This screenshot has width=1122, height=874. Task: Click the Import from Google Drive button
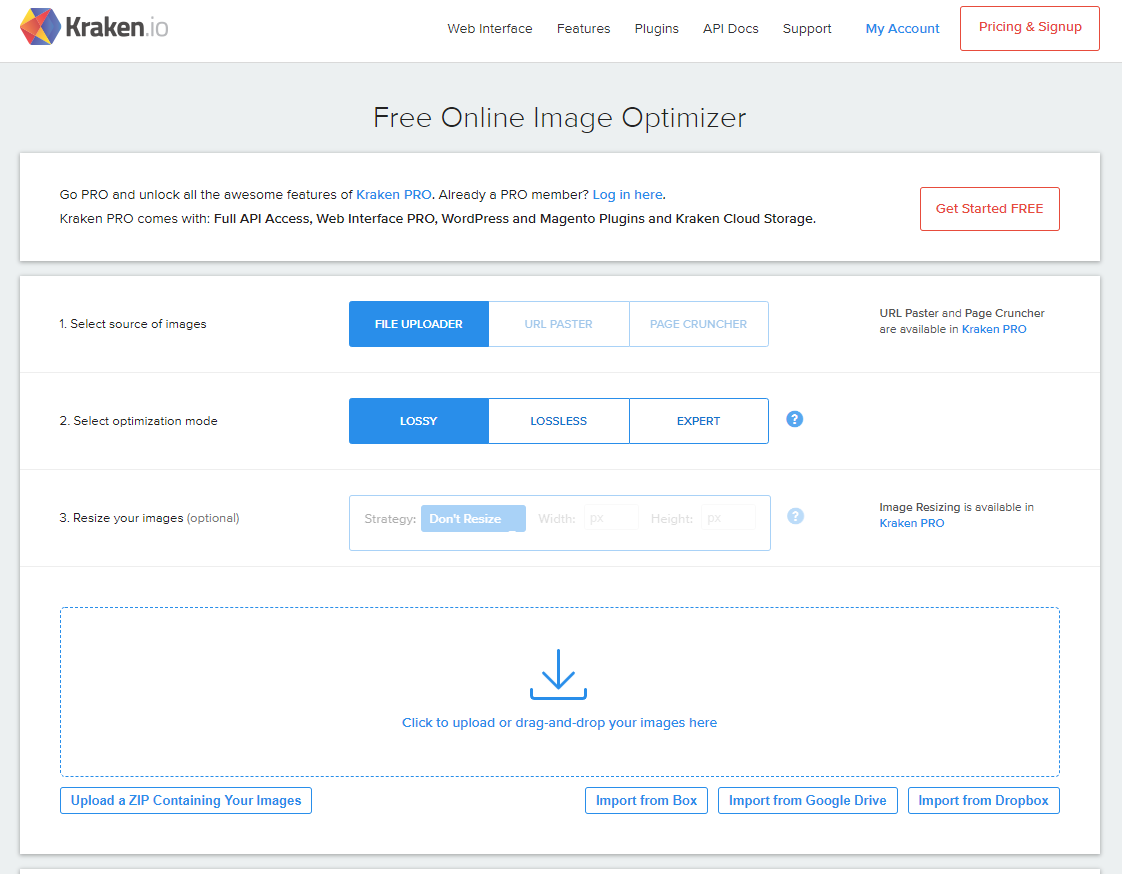pyautogui.click(x=807, y=800)
